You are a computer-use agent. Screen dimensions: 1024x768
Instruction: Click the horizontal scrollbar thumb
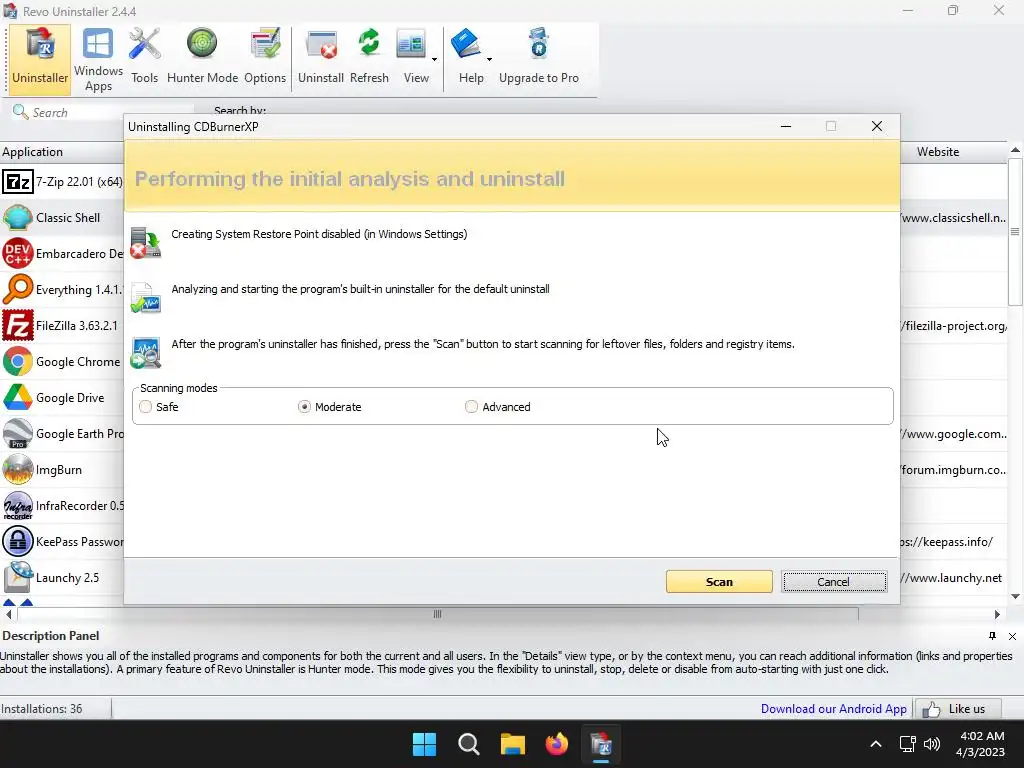click(438, 614)
